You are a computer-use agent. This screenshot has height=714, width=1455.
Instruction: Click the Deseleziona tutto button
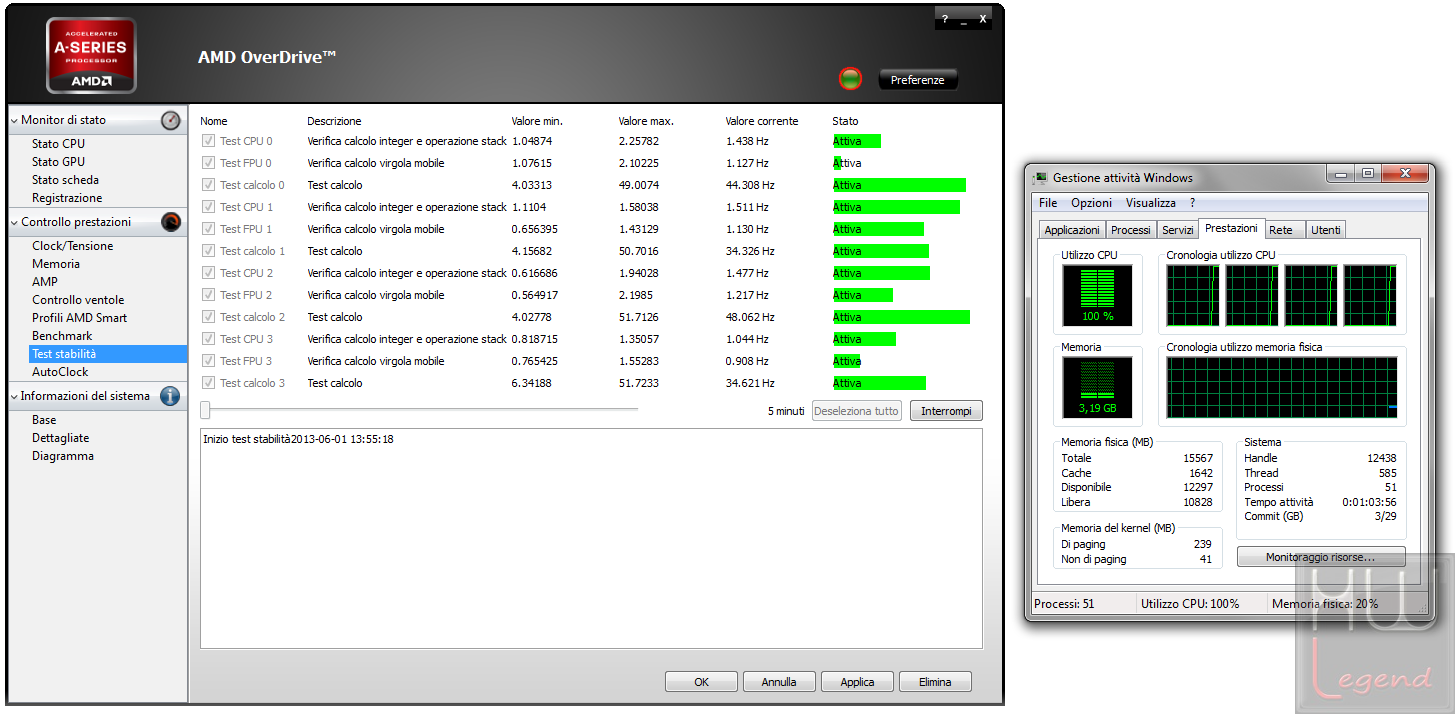point(857,411)
